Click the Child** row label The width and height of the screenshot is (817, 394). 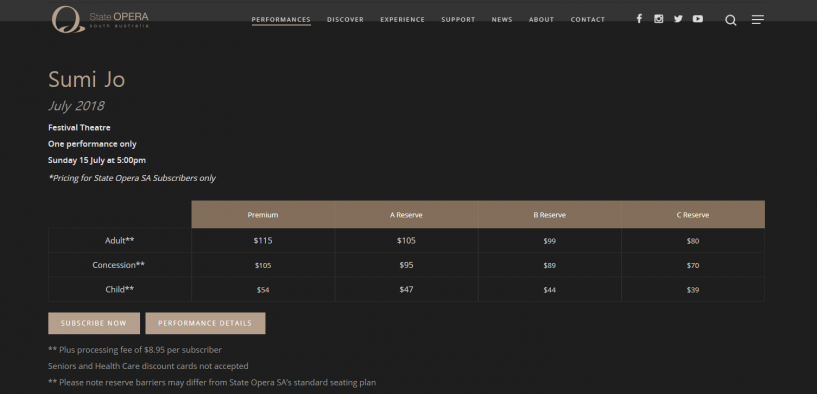click(119, 289)
